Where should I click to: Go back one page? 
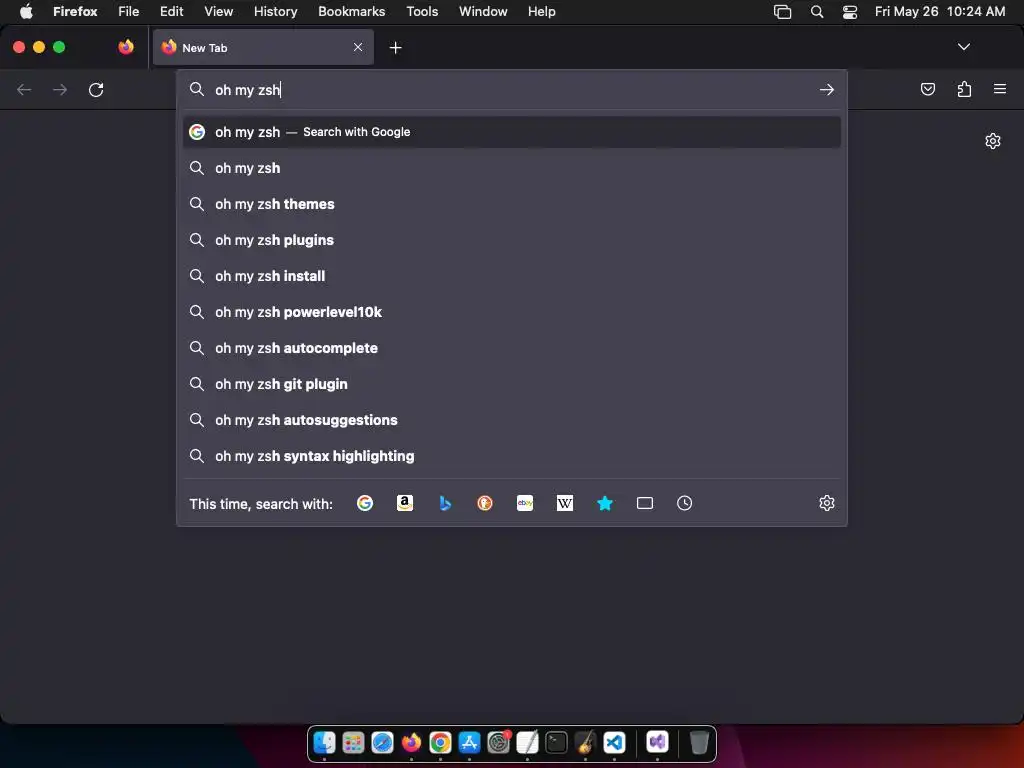[x=24, y=89]
